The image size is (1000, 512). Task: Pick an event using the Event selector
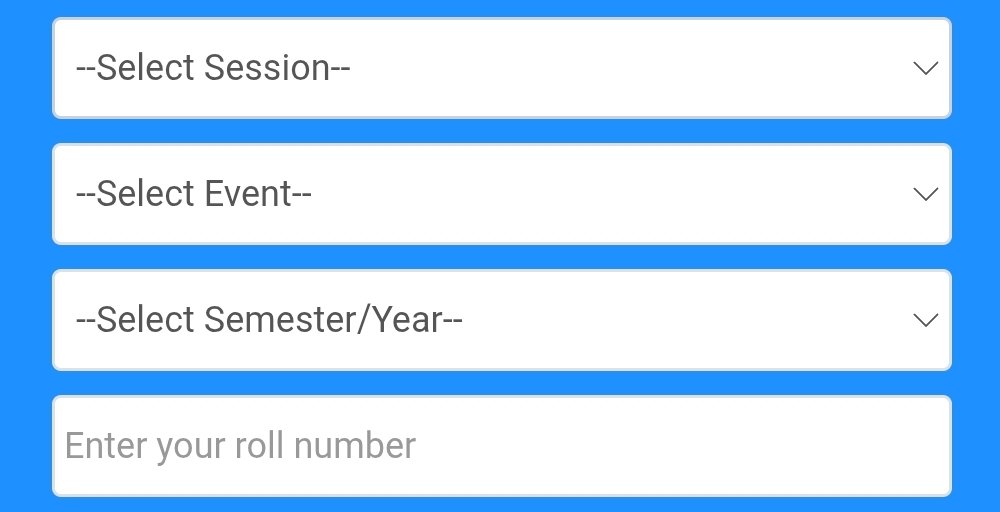tap(501, 194)
